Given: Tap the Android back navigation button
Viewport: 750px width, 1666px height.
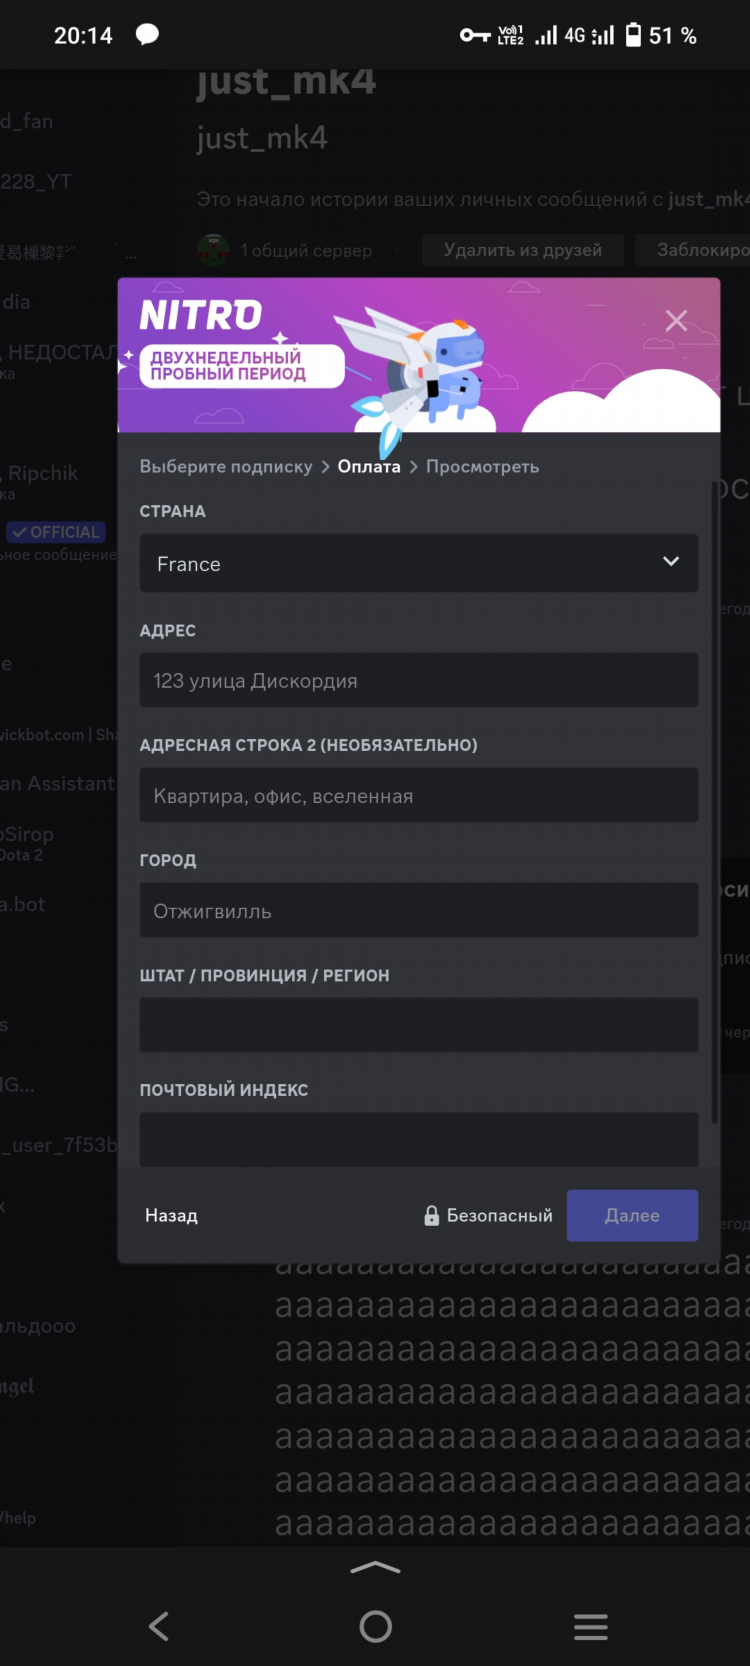Looking at the screenshot, I should pos(159,1626).
